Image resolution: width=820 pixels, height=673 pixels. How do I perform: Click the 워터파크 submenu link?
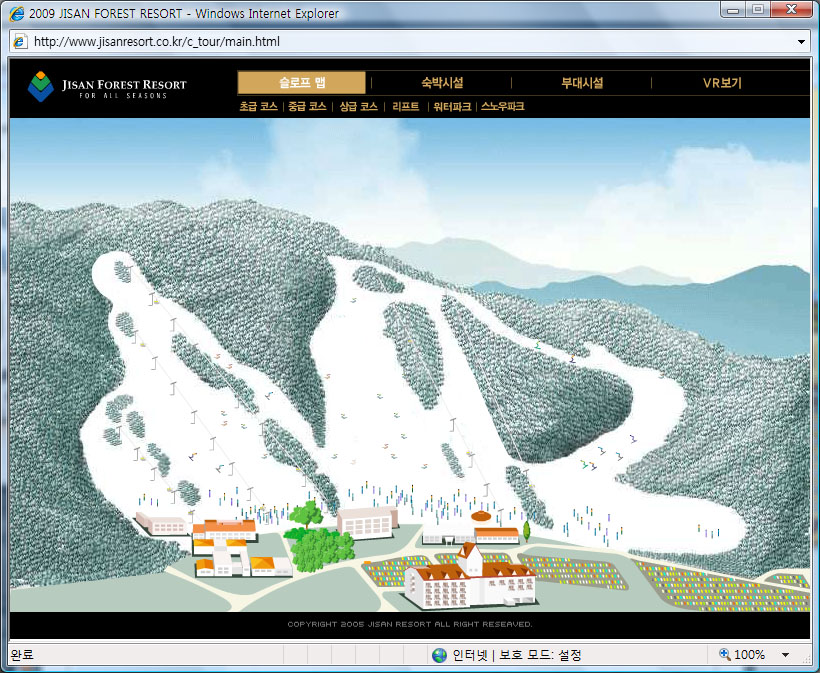[452, 106]
